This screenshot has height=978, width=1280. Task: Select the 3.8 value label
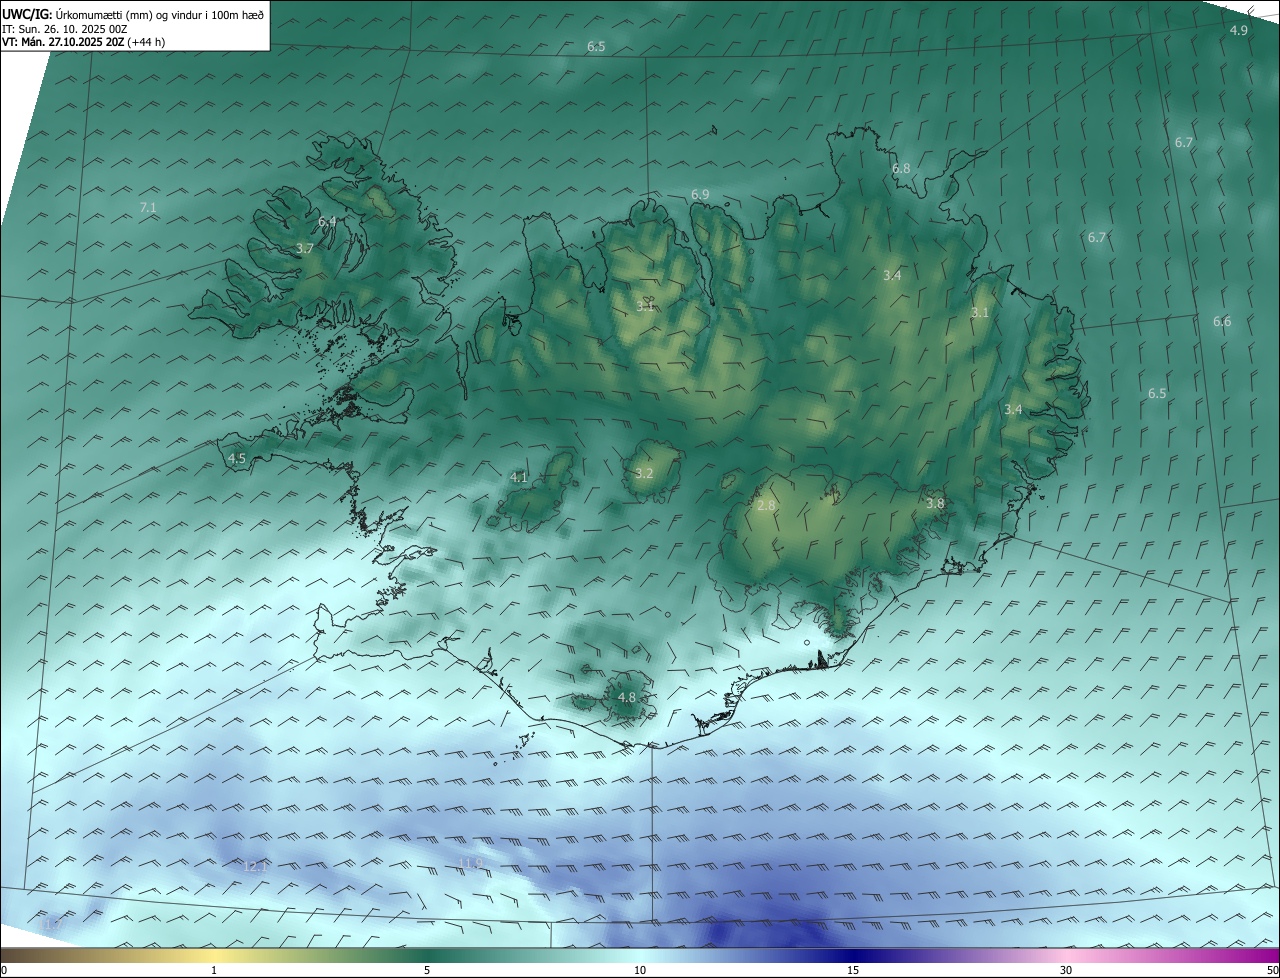click(x=935, y=504)
